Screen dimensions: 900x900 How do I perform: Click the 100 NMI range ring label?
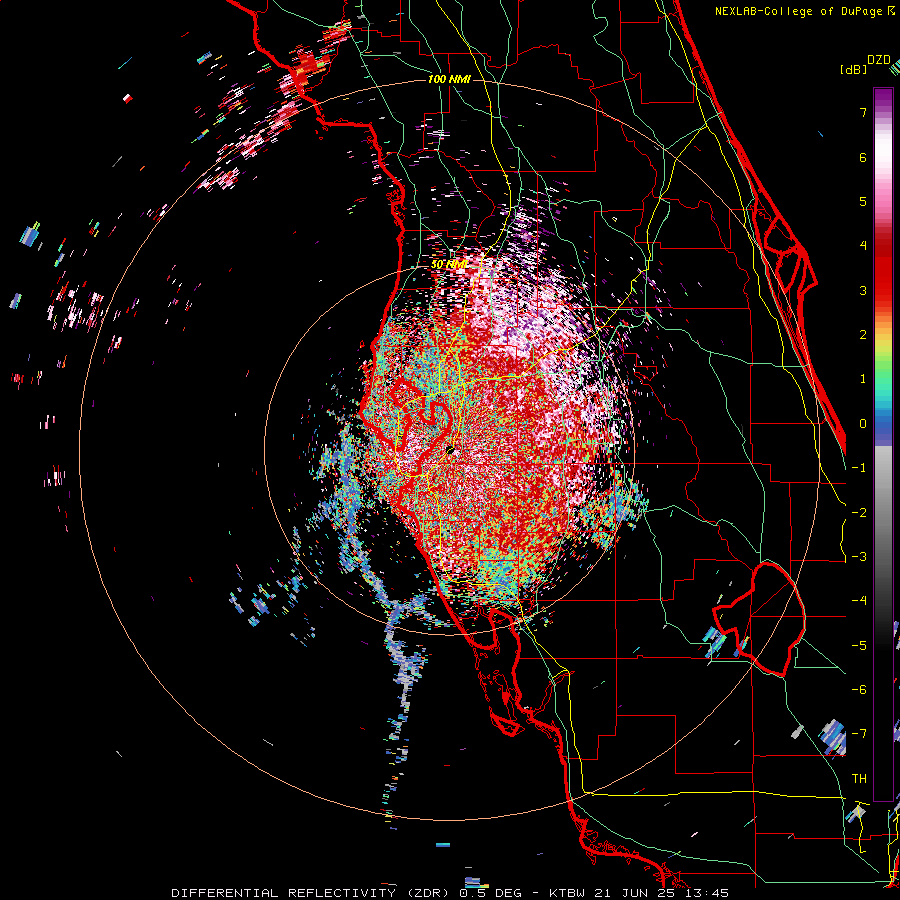449,79
